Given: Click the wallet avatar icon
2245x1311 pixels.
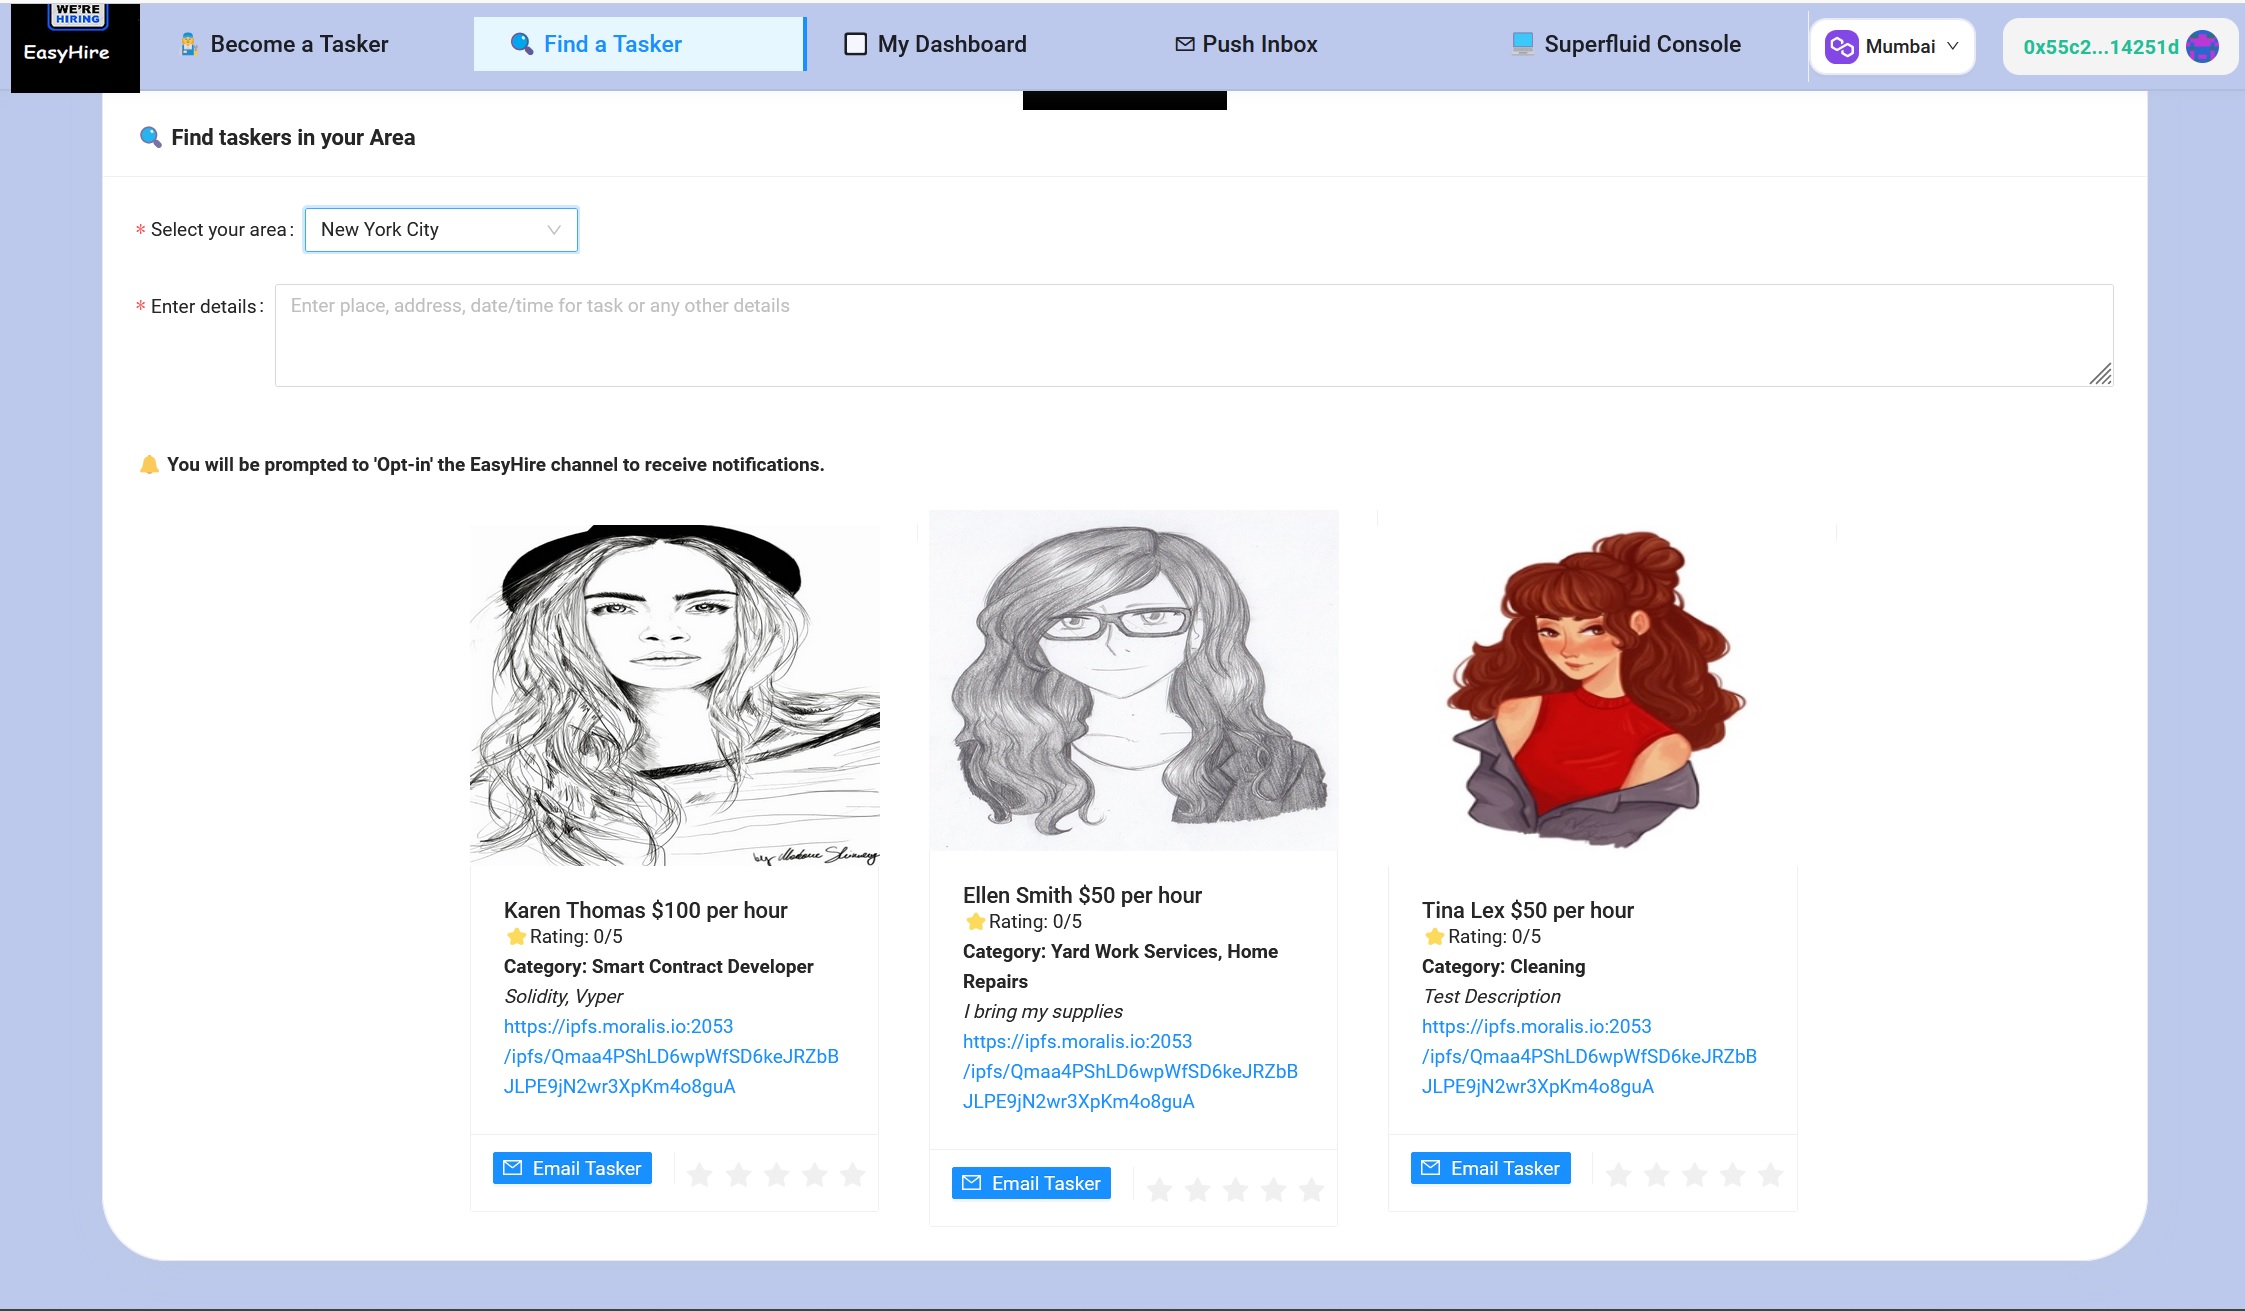Looking at the screenshot, I should click(x=2202, y=46).
